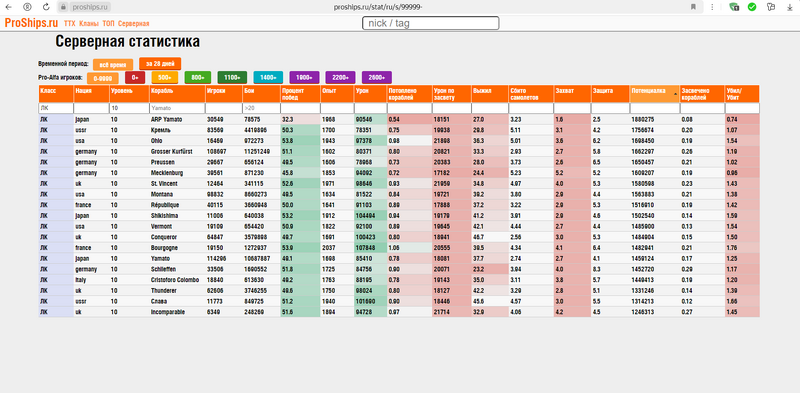Open the Серверная menu link
Image resolution: width=800 pixels, height=393 pixels.
point(134,23)
